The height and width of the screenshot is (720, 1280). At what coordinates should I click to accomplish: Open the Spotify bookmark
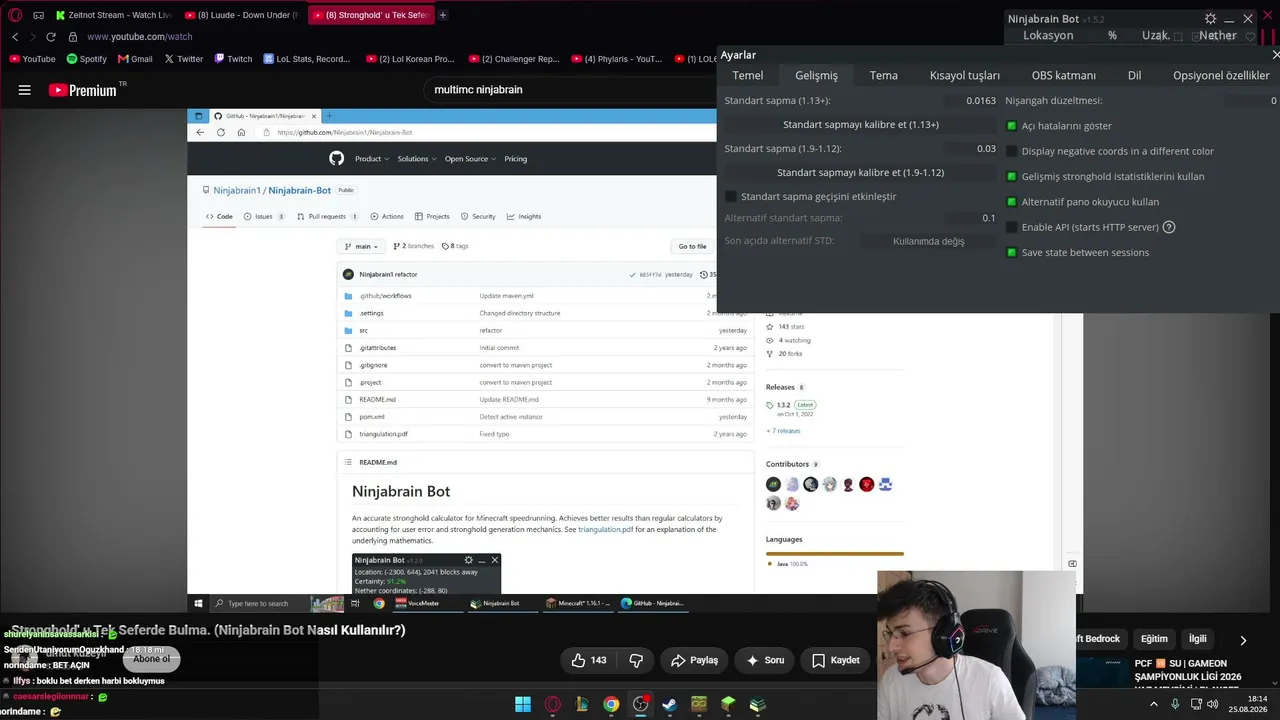86,59
